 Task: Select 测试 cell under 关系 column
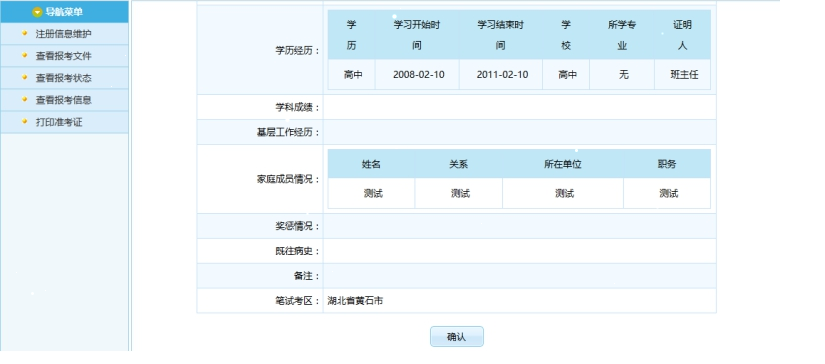click(460, 194)
